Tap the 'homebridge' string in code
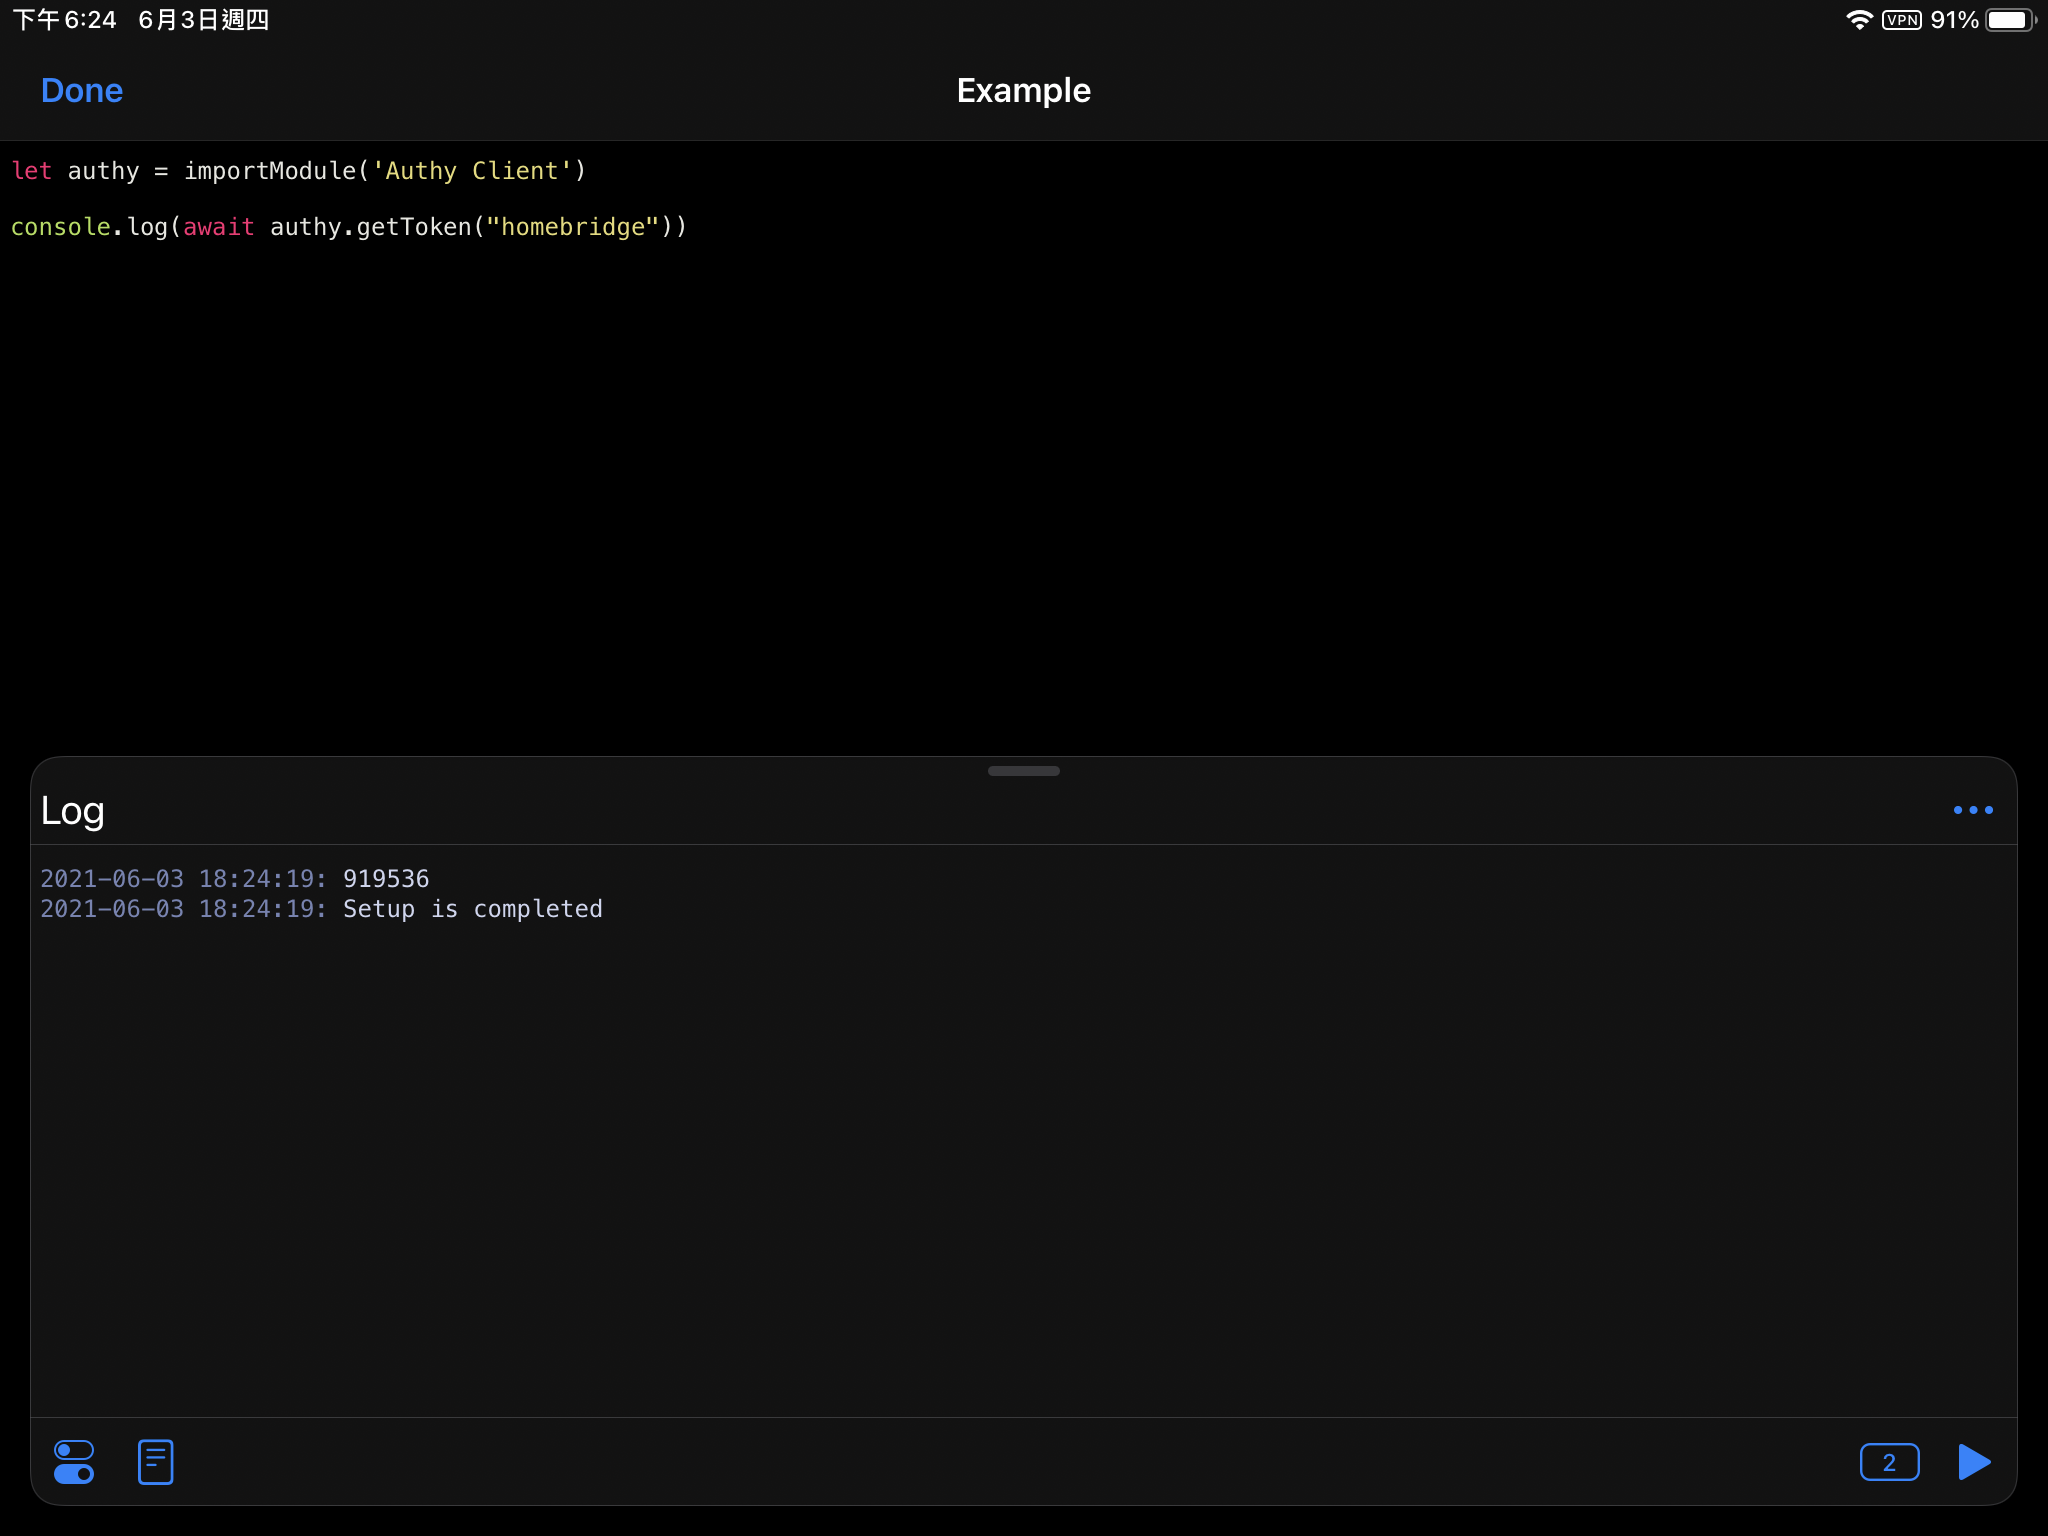Image resolution: width=2048 pixels, height=1536 pixels. (x=572, y=227)
